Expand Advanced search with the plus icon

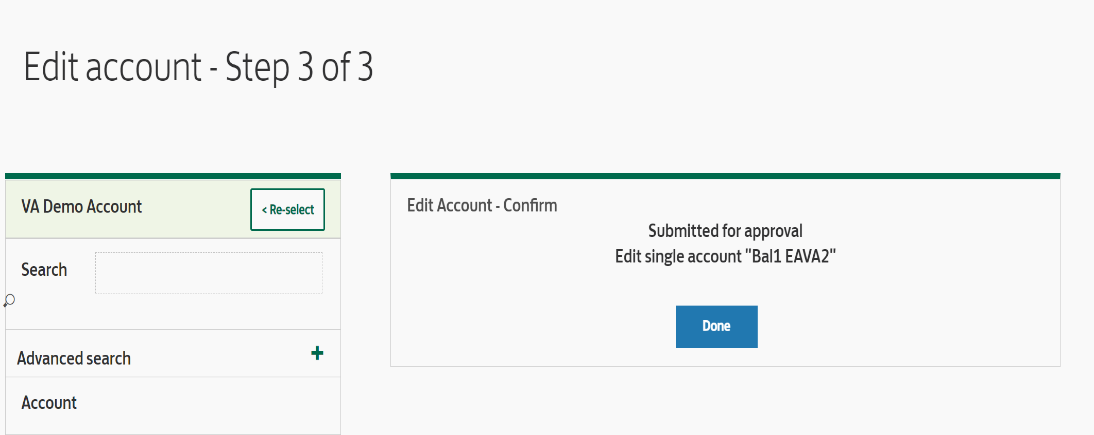click(317, 353)
